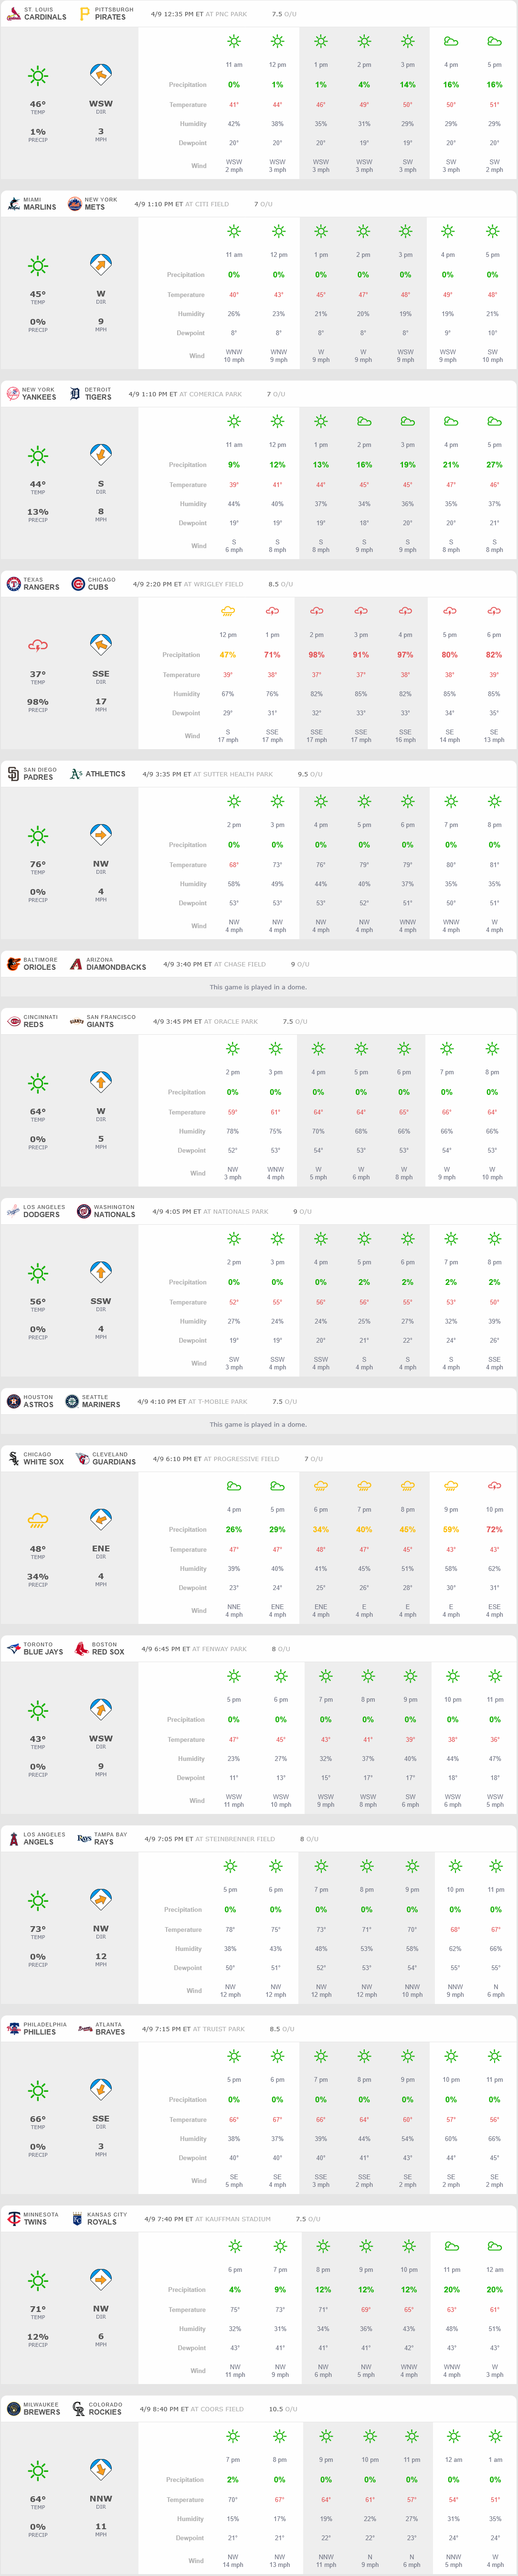Open the Braves team name link

click(110, 2031)
